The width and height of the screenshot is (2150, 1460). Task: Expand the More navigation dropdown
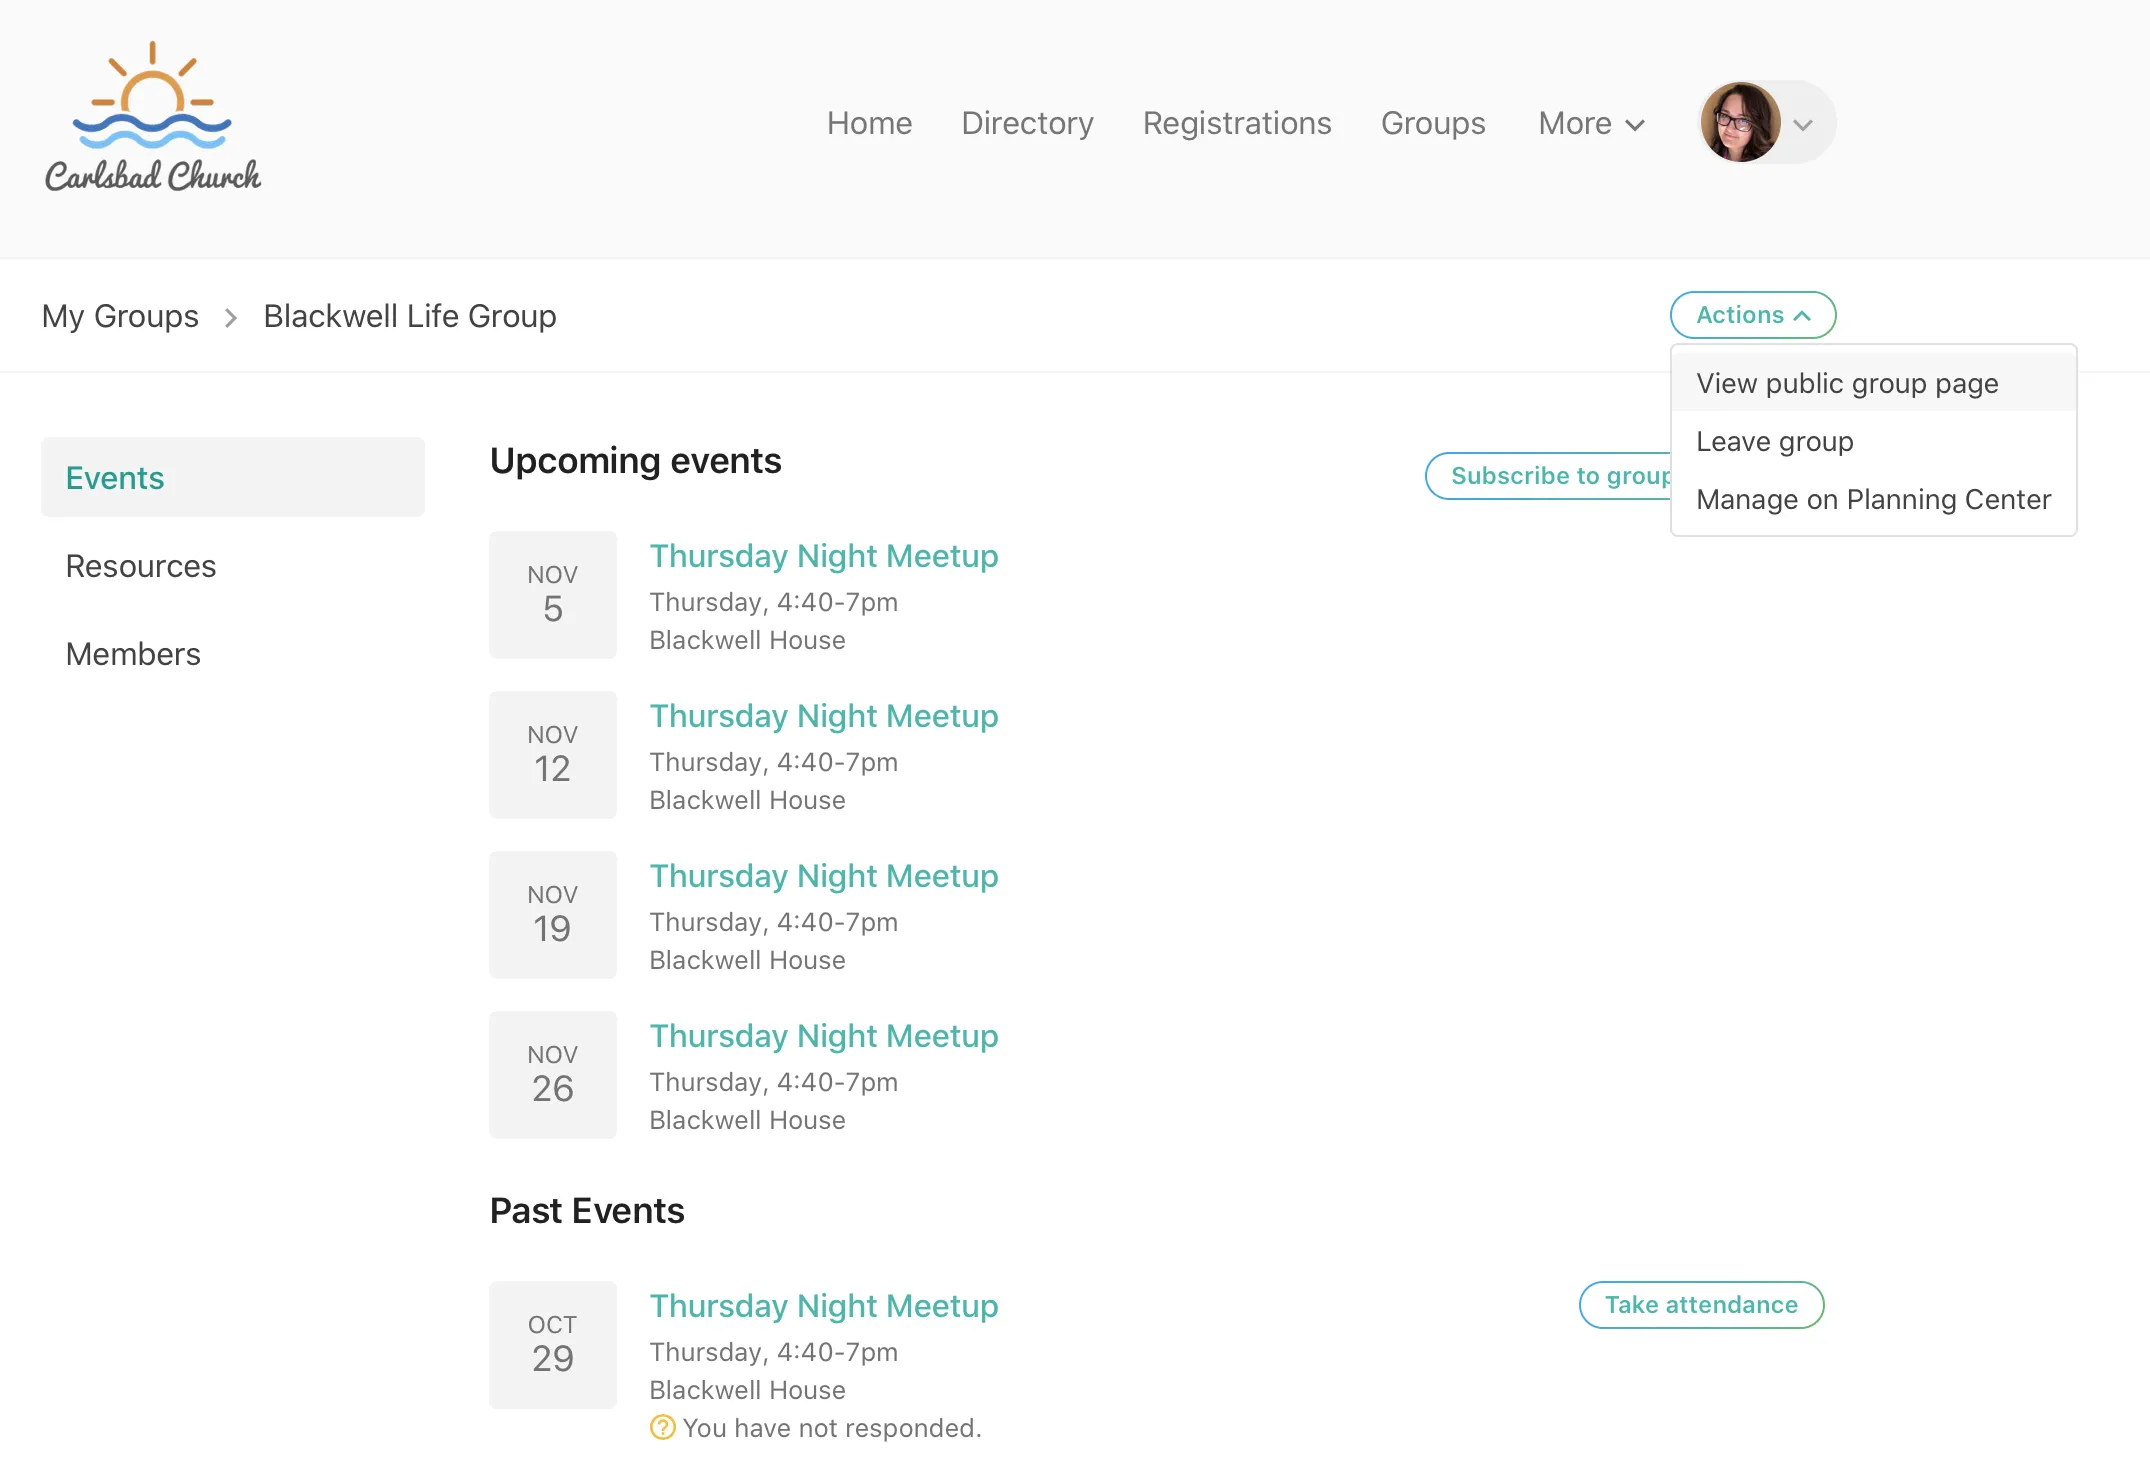(x=1591, y=123)
